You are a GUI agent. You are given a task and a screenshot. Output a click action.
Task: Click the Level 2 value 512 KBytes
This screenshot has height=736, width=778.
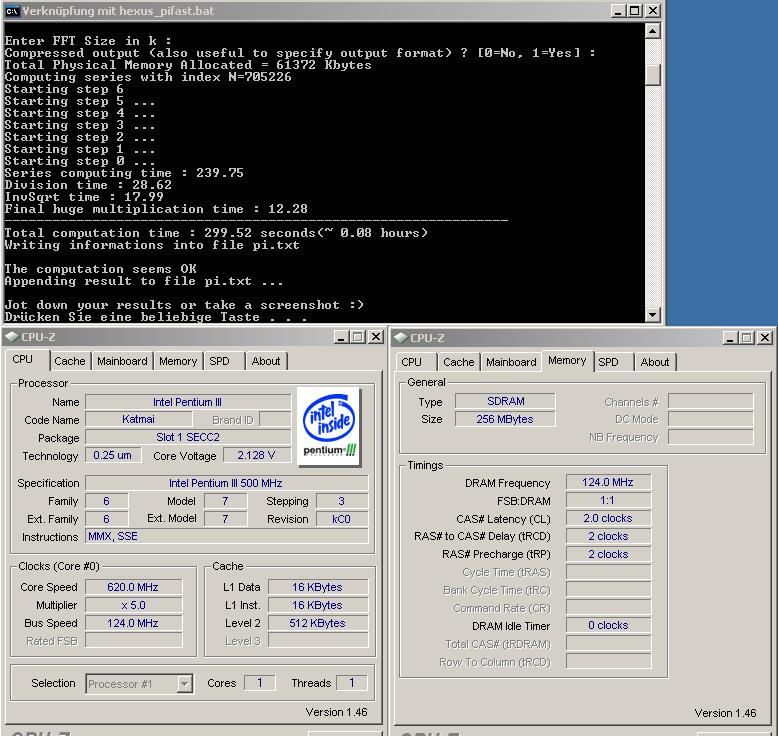pos(318,623)
